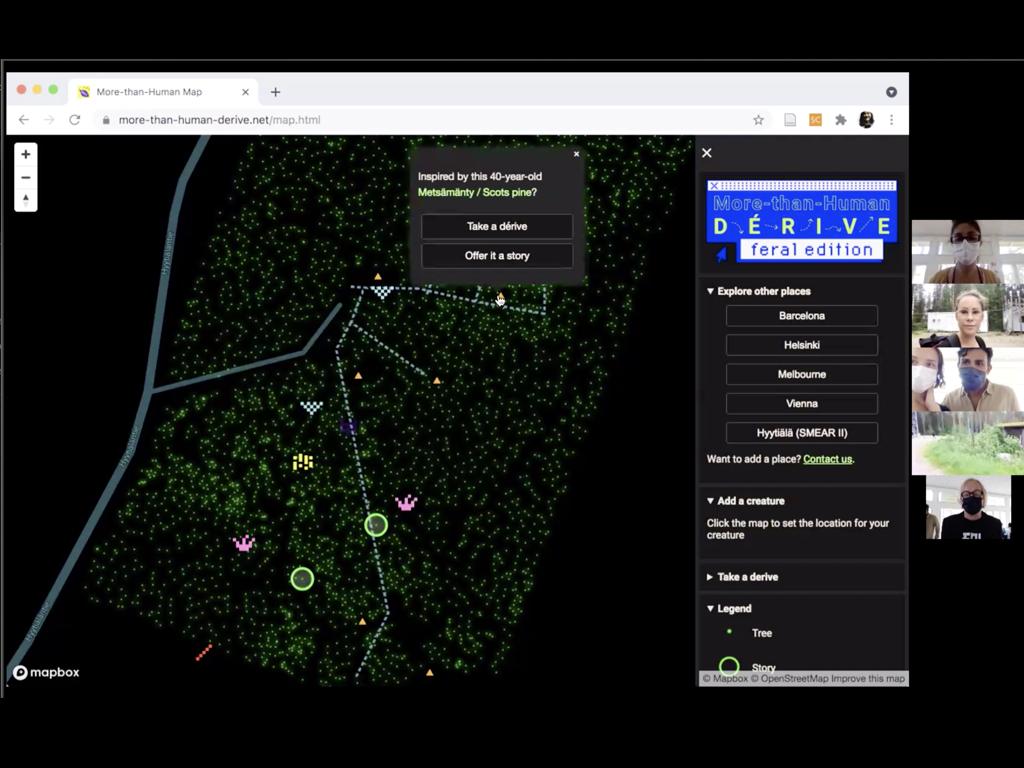Click the address bar URL

[219, 120]
